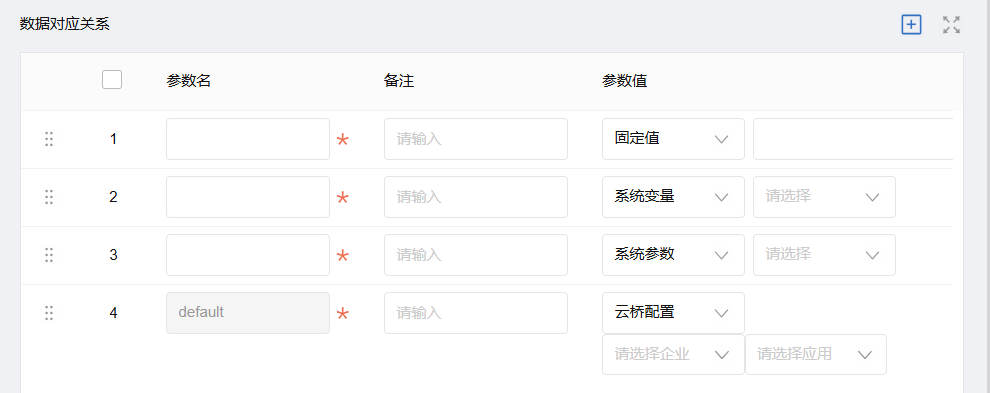
Task: Click the fullscreen expand icon
Action: coord(951,25)
